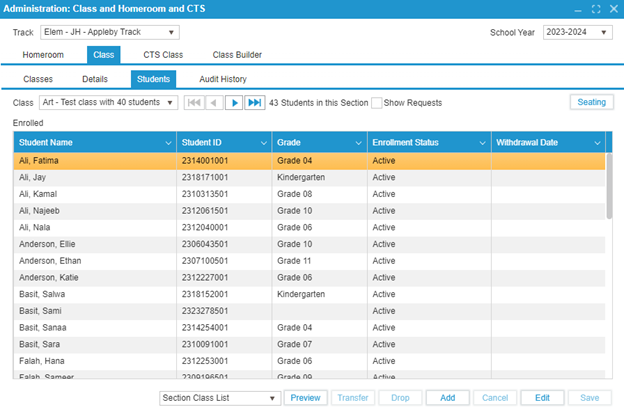The width and height of the screenshot is (624, 414).
Task: Open the Audit History tab
Action: 222,79
